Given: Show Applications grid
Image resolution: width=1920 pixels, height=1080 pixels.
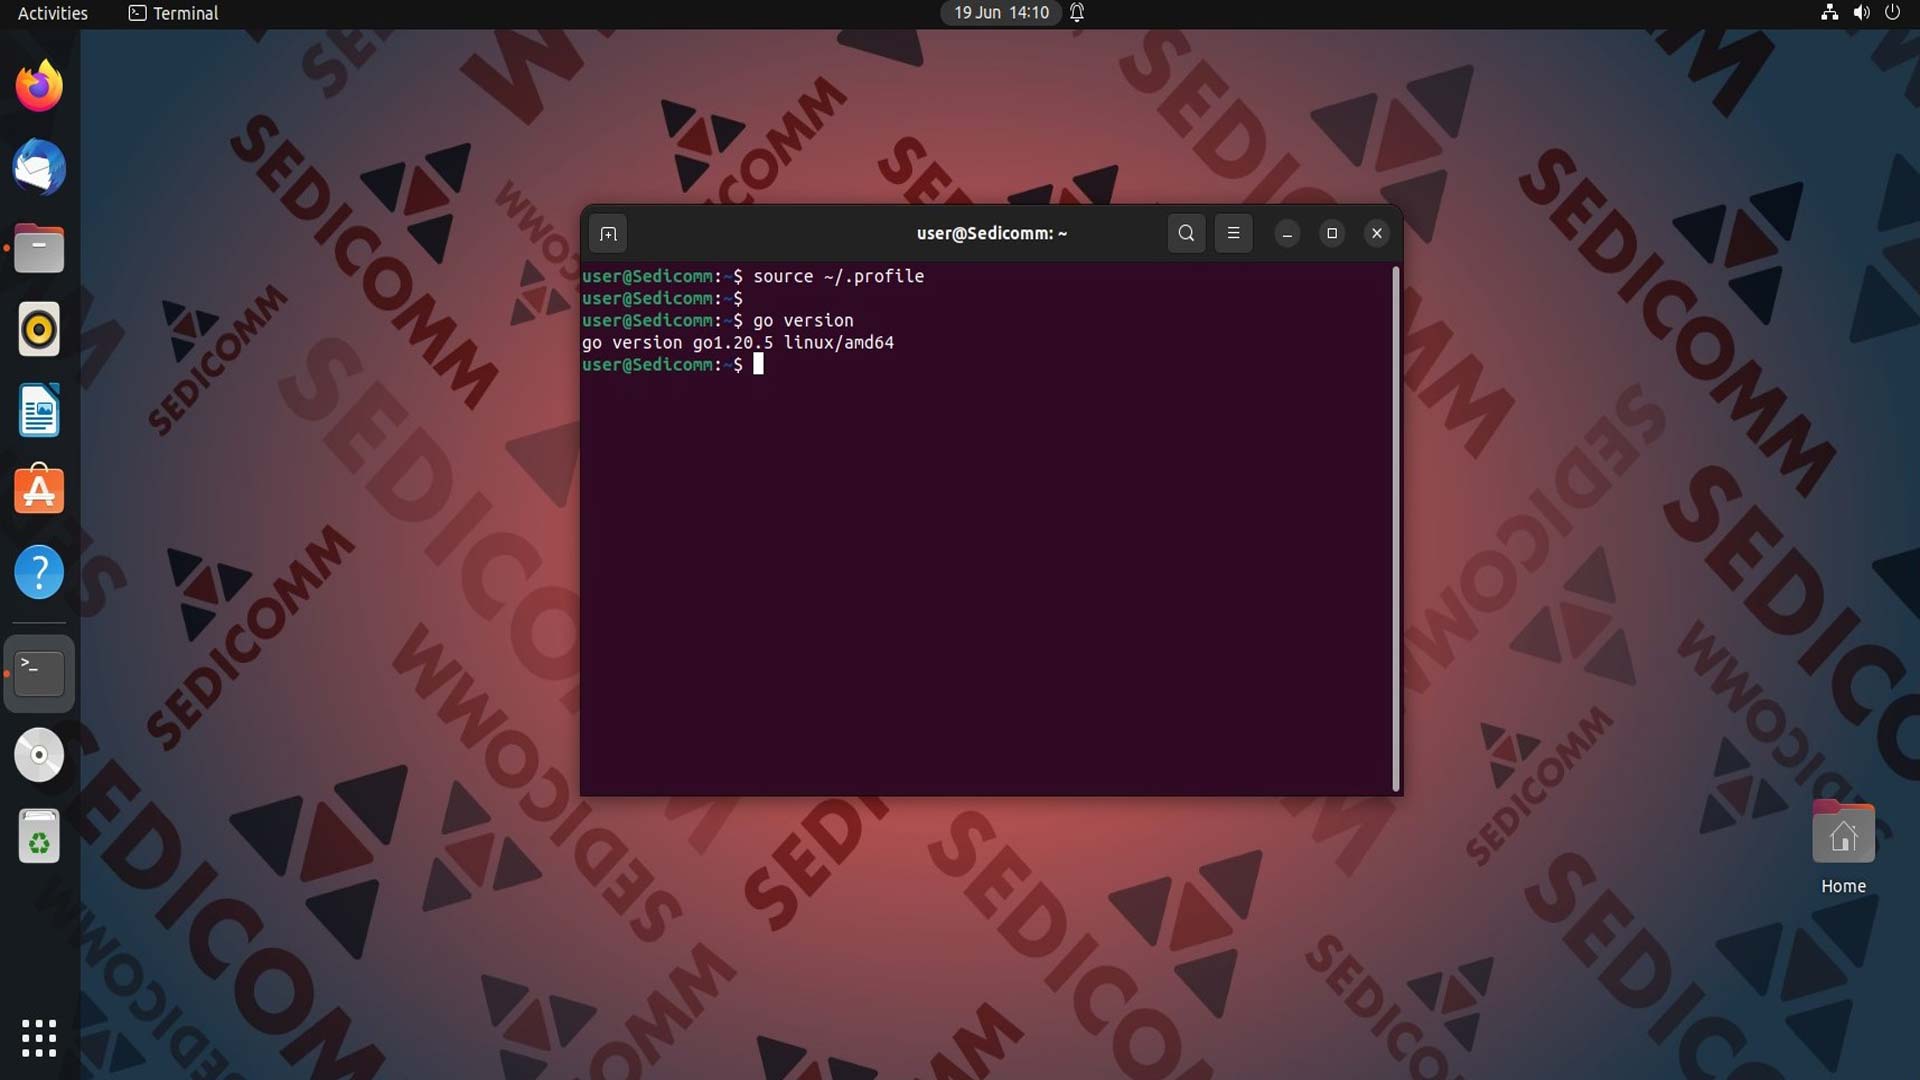Looking at the screenshot, I should pyautogui.click(x=39, y=1038).
